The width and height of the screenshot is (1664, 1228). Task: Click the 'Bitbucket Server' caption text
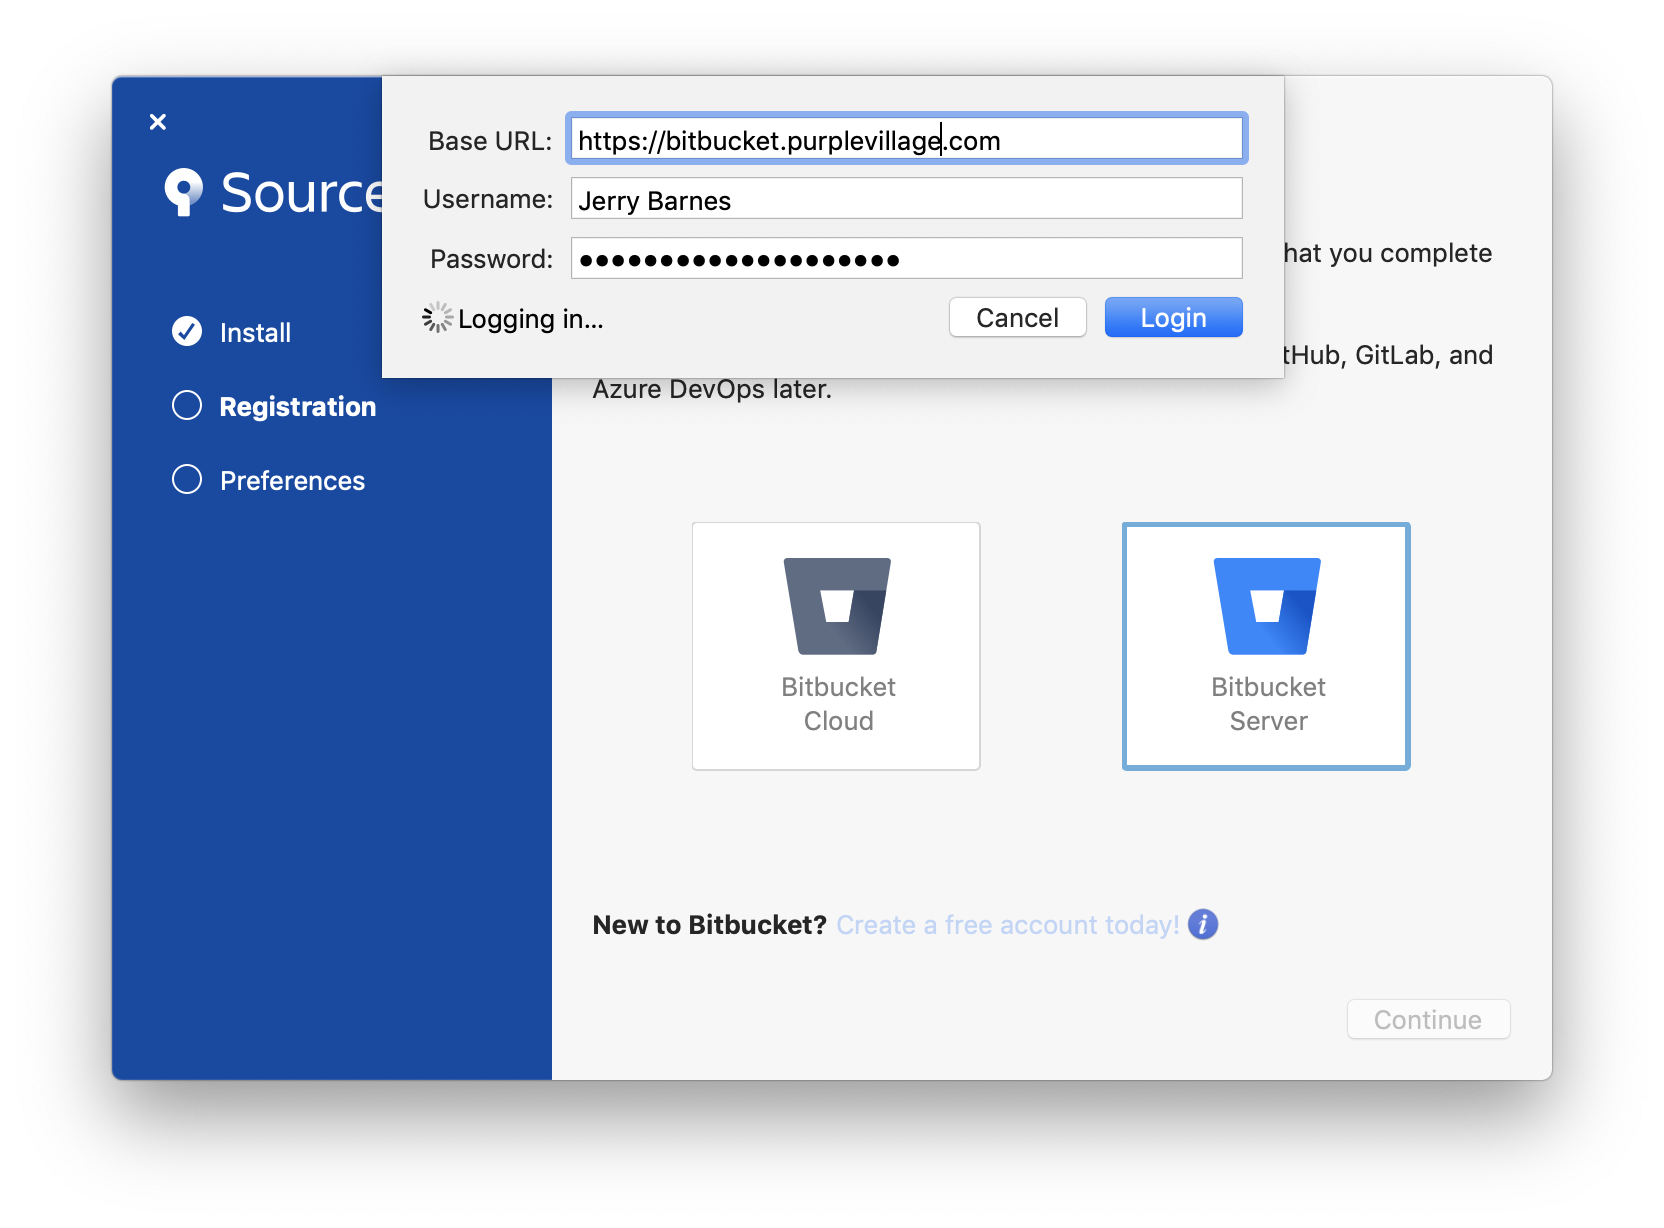[x=1268, y=704]
